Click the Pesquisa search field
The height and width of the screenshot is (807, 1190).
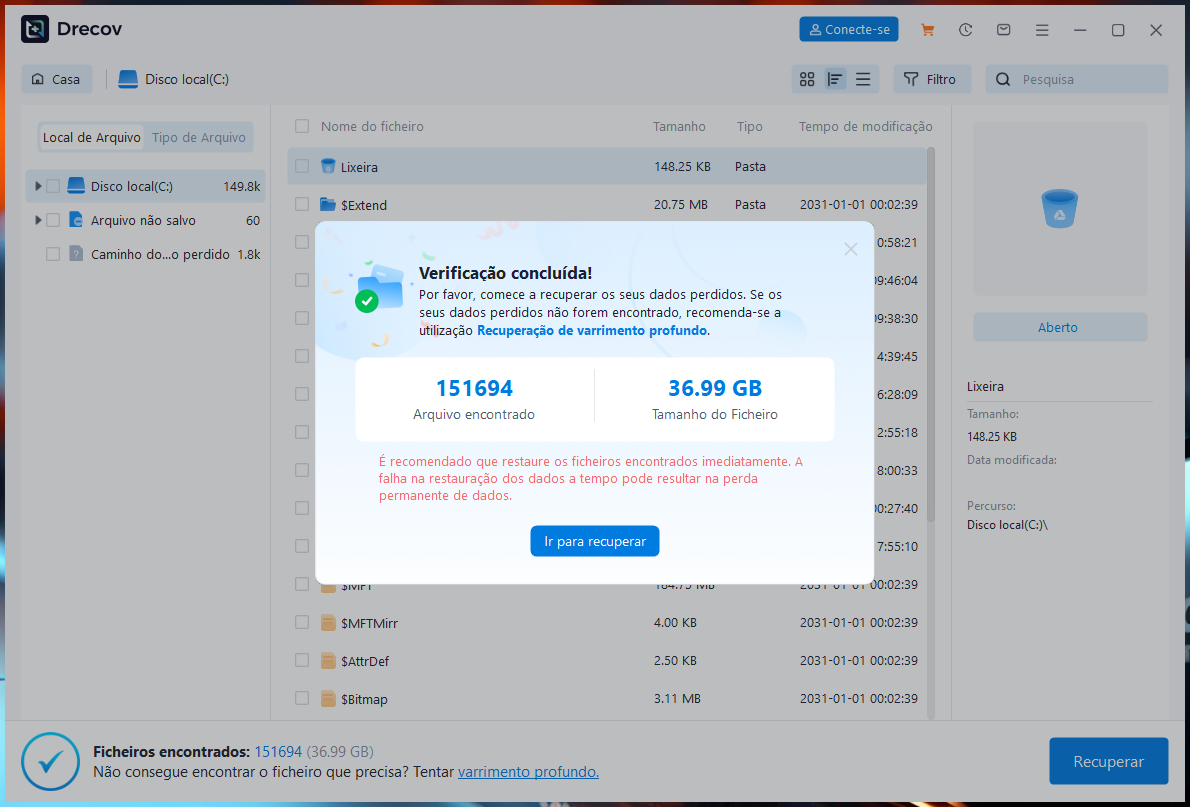tap(1085, 79)
